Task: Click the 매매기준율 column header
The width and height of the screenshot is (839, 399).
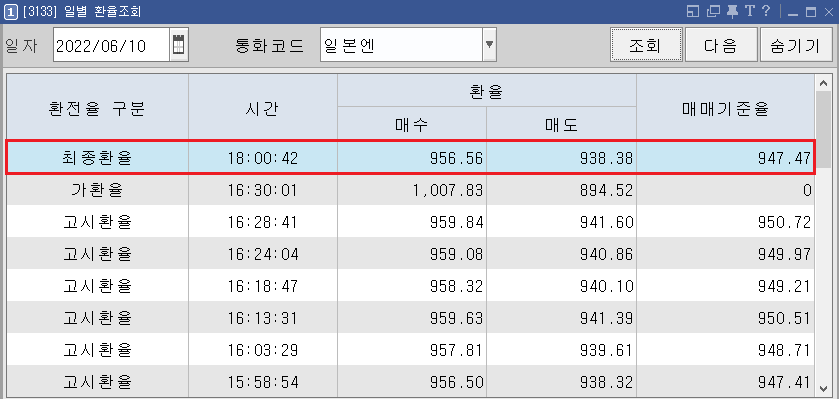Action: tap(725, 107)
